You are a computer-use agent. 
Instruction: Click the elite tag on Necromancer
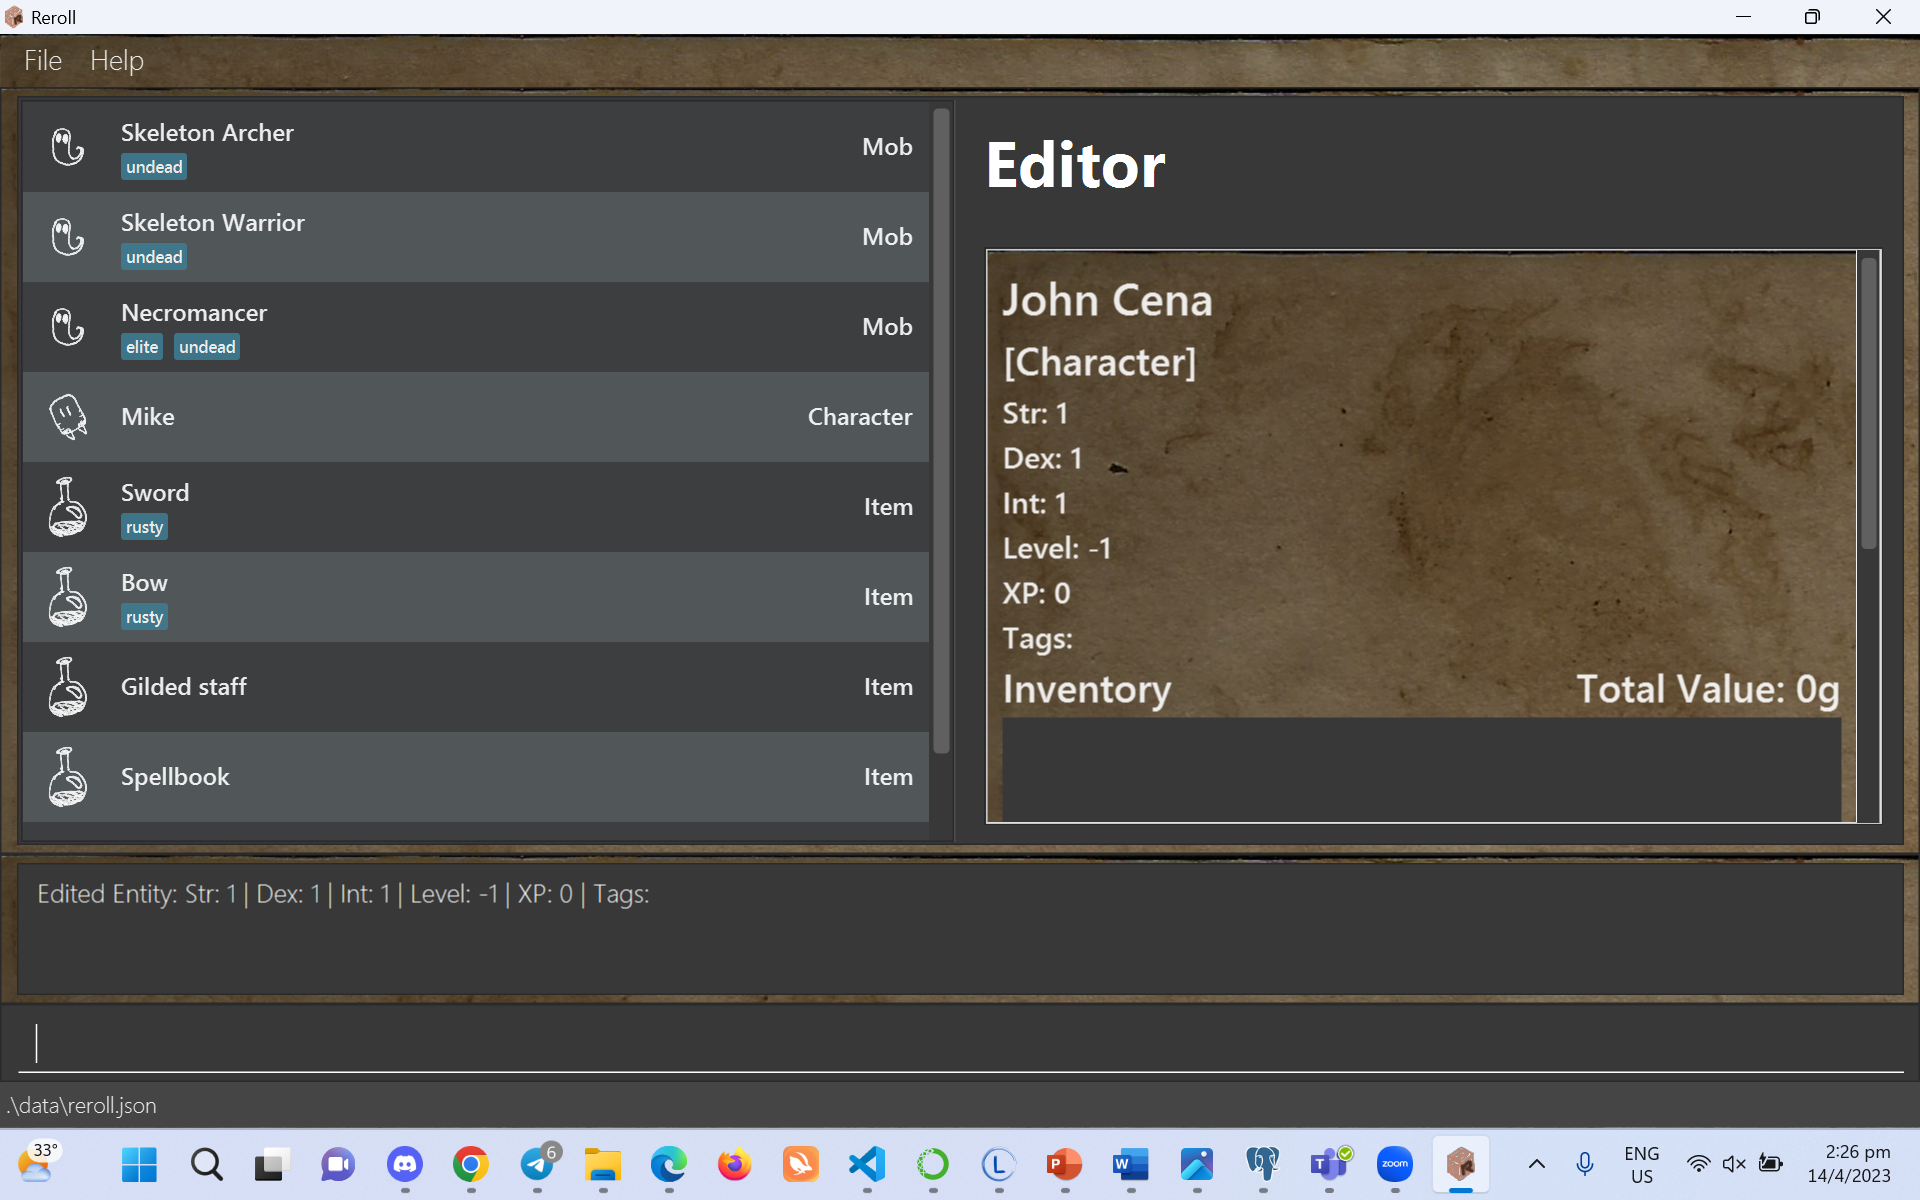(142, 347)
